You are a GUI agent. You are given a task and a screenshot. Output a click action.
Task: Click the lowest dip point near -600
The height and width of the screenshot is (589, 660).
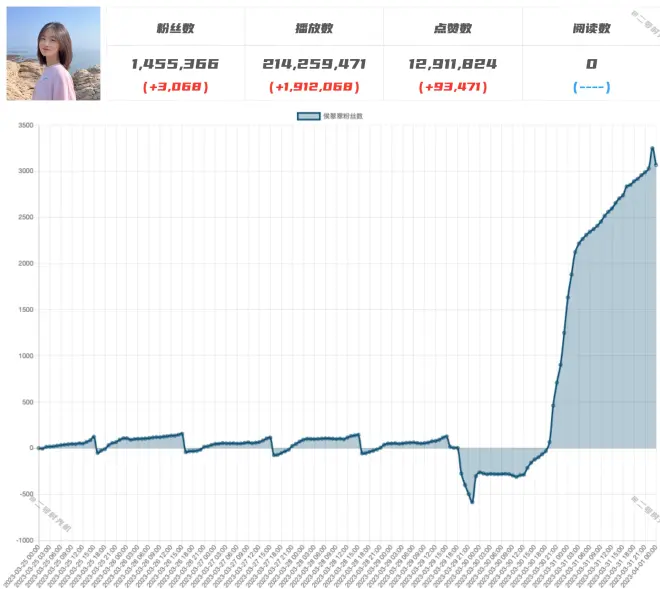[x=472, y=502]
